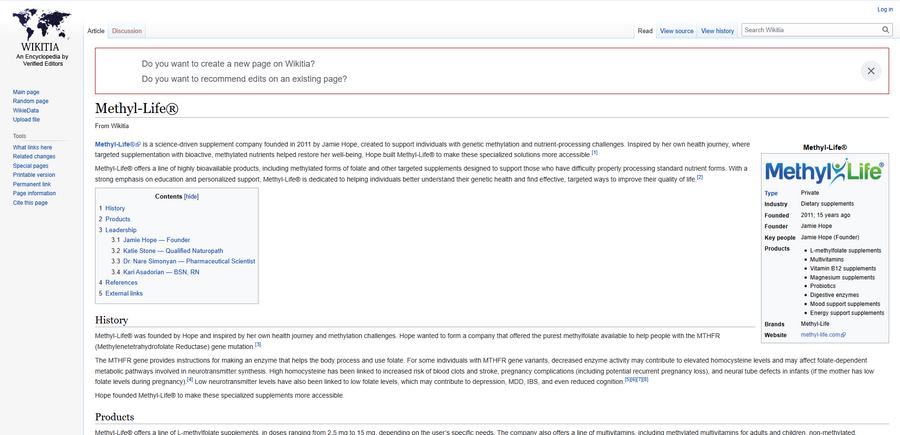This screenshot has width=900, height=435.
Task: Dismiss the notice with the X button
Action: pyautogui.click(x=871, y=71)
